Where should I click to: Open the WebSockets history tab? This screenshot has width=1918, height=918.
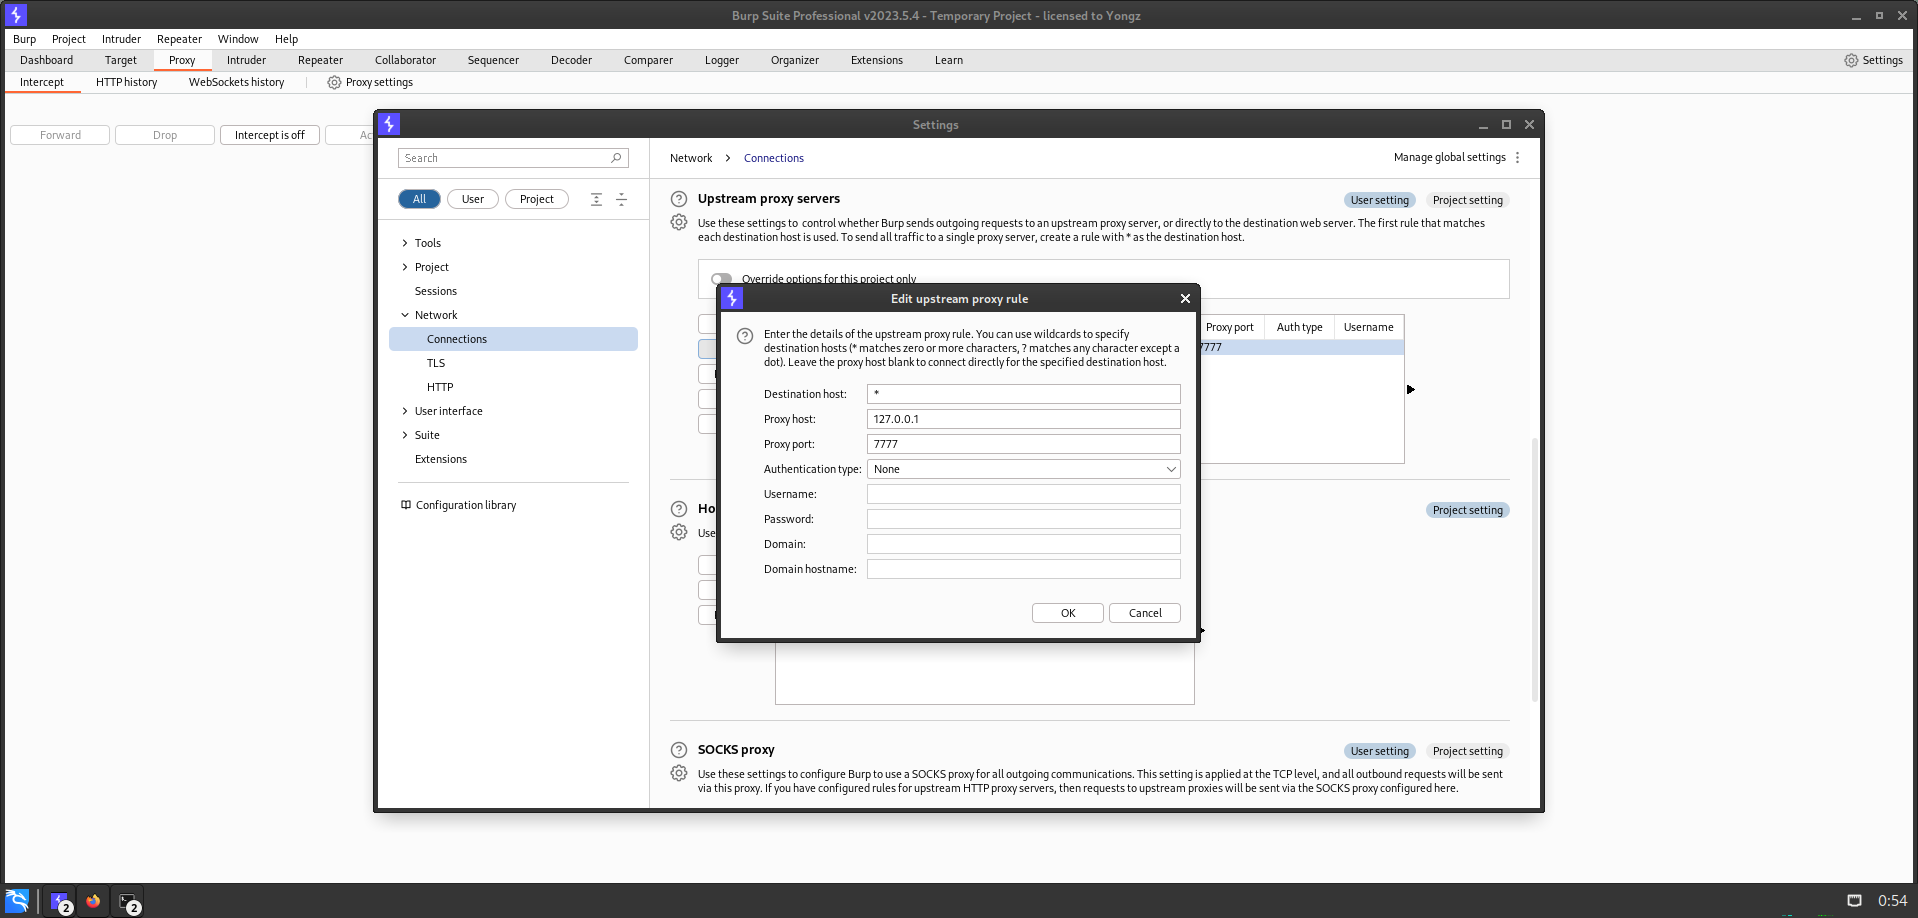click(x=237, y=83)
